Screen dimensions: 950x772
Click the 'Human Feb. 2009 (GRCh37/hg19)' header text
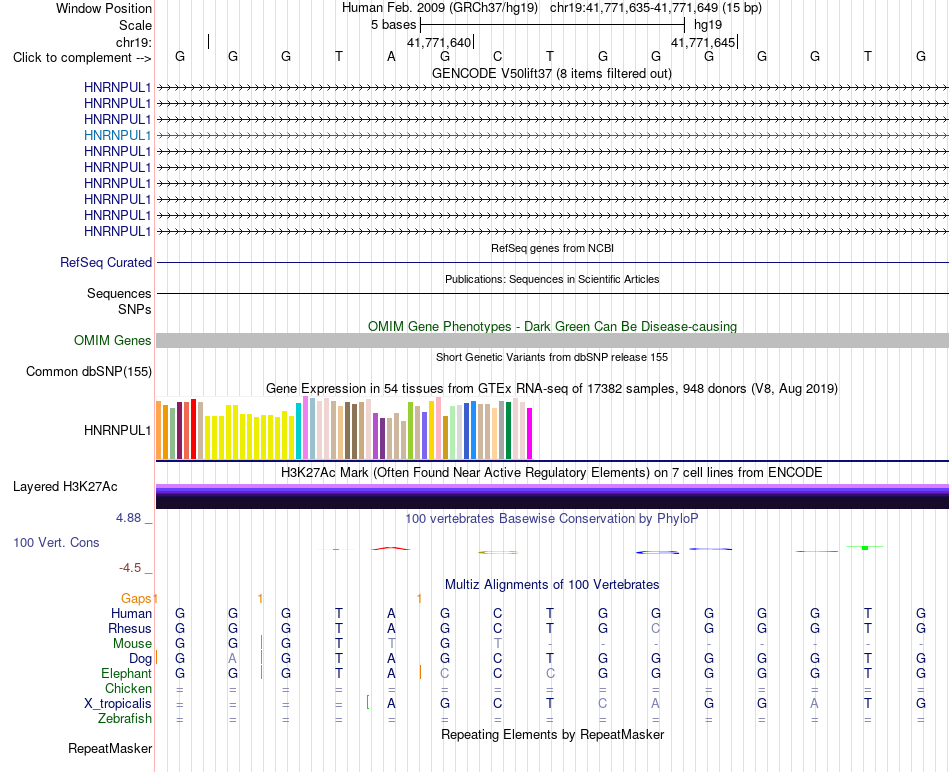click(x=440, y=8)
